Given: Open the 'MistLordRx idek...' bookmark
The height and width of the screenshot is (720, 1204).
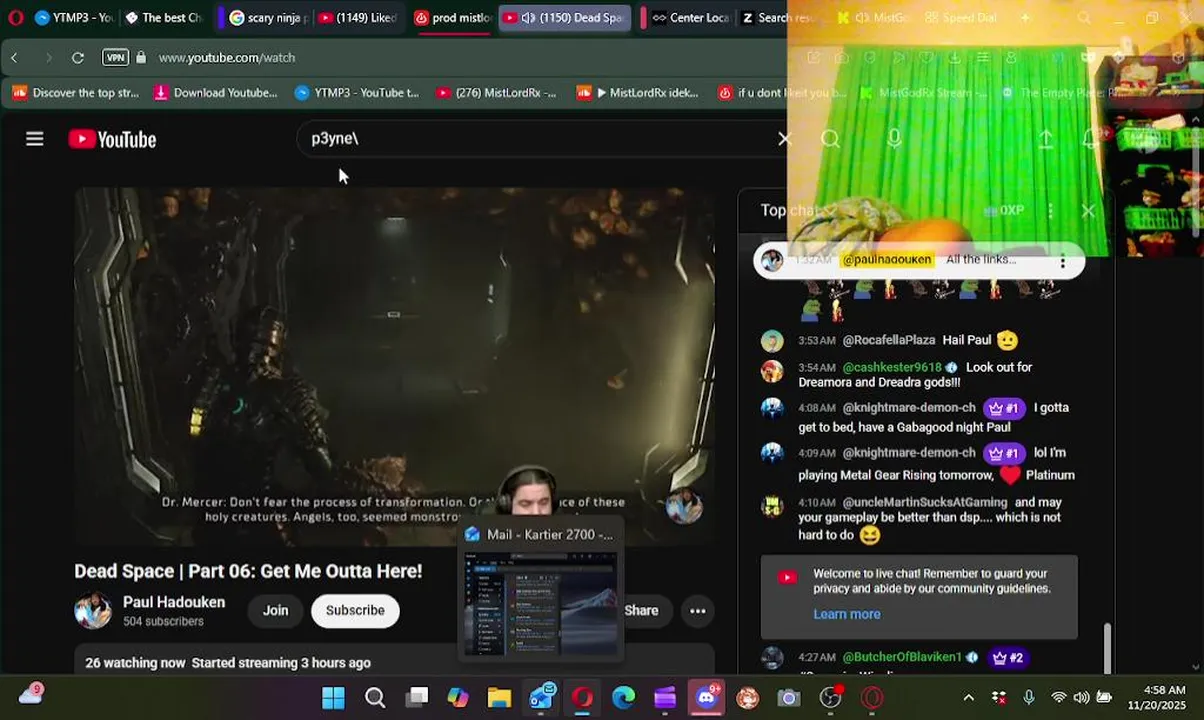Looking at the screenshot, I should pyautogui.click(x=637, y=92).
